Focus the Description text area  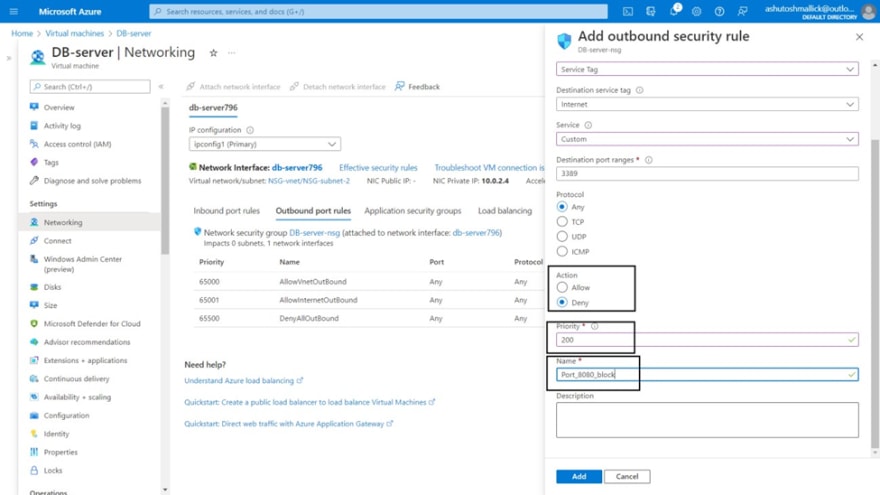coord(707,420)
